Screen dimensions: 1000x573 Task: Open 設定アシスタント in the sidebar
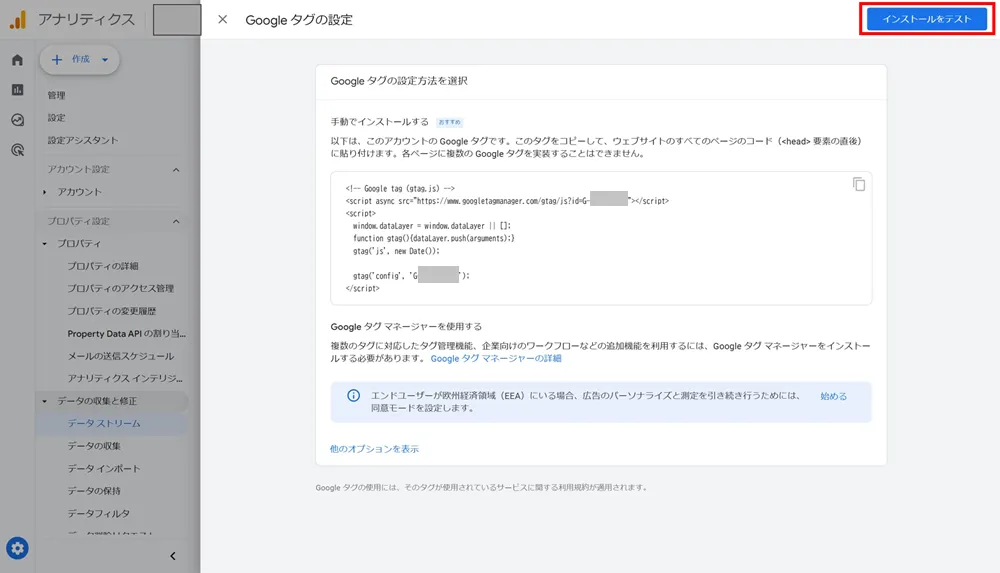(x=83, y=140)
